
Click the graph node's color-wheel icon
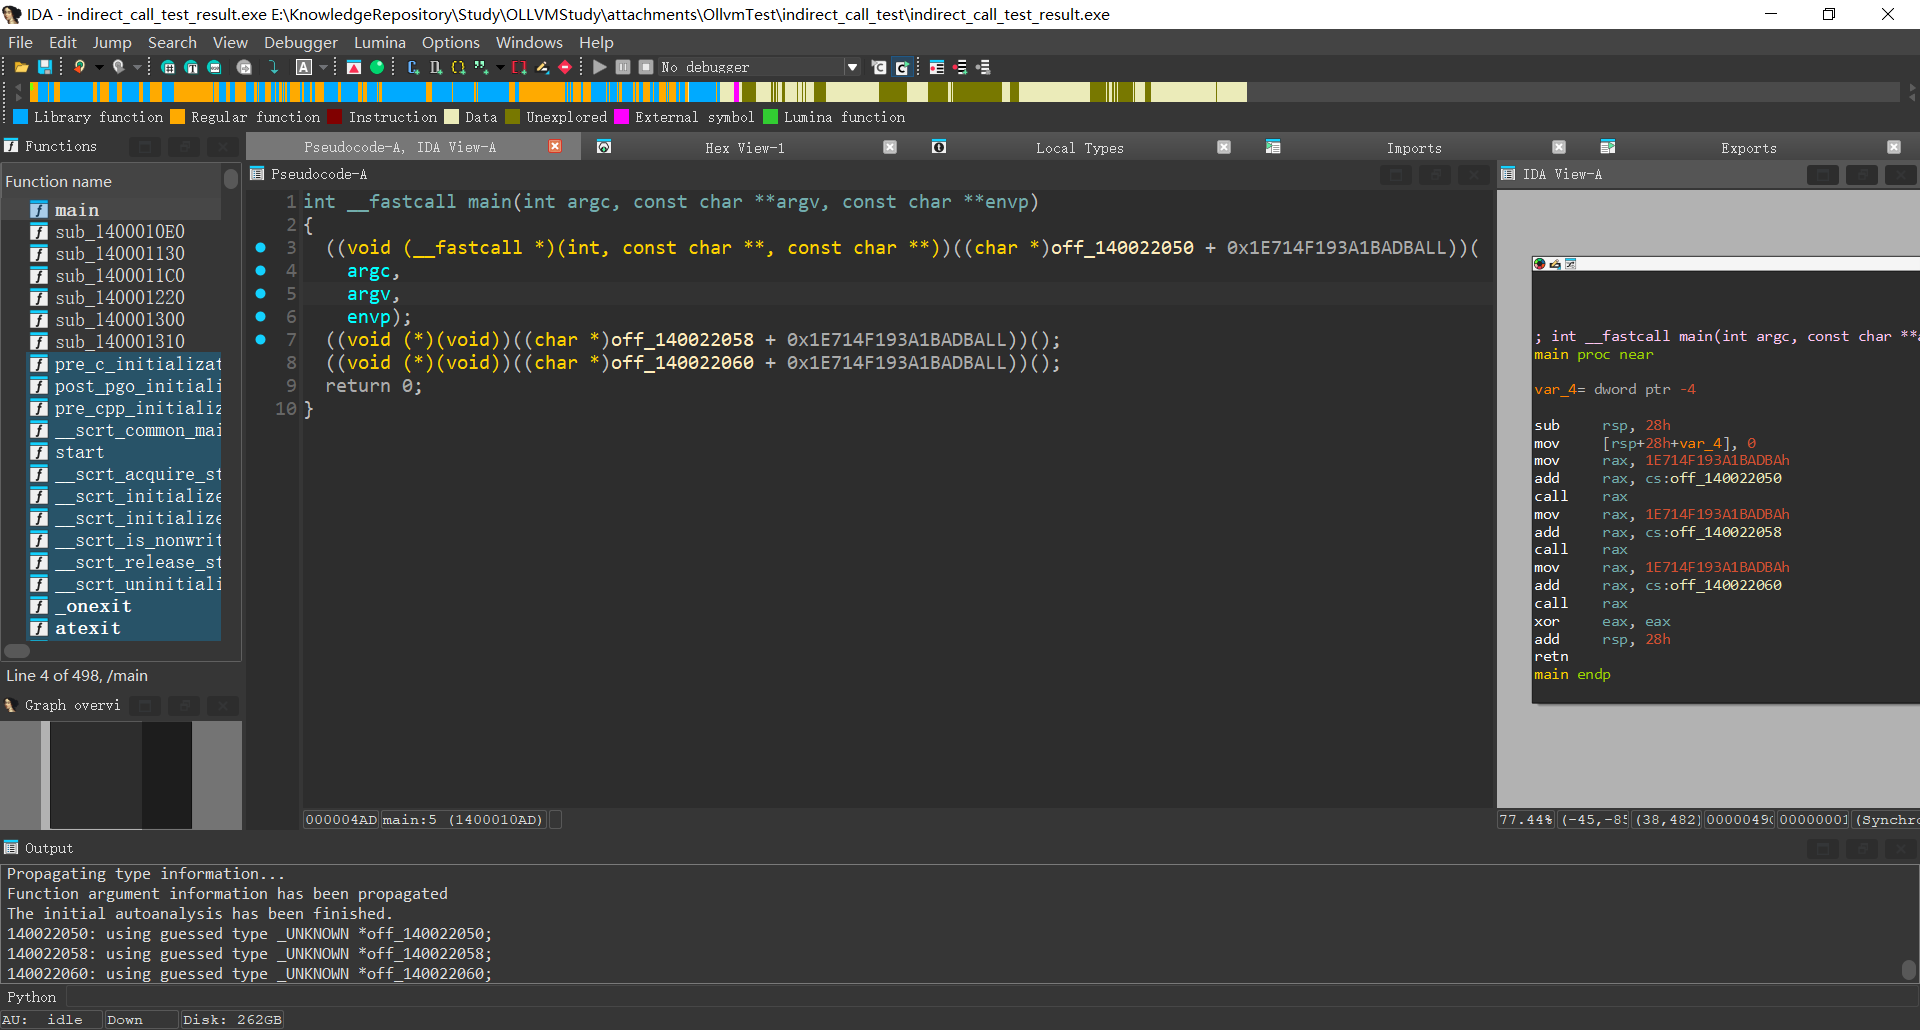(x=1540, y=264)
